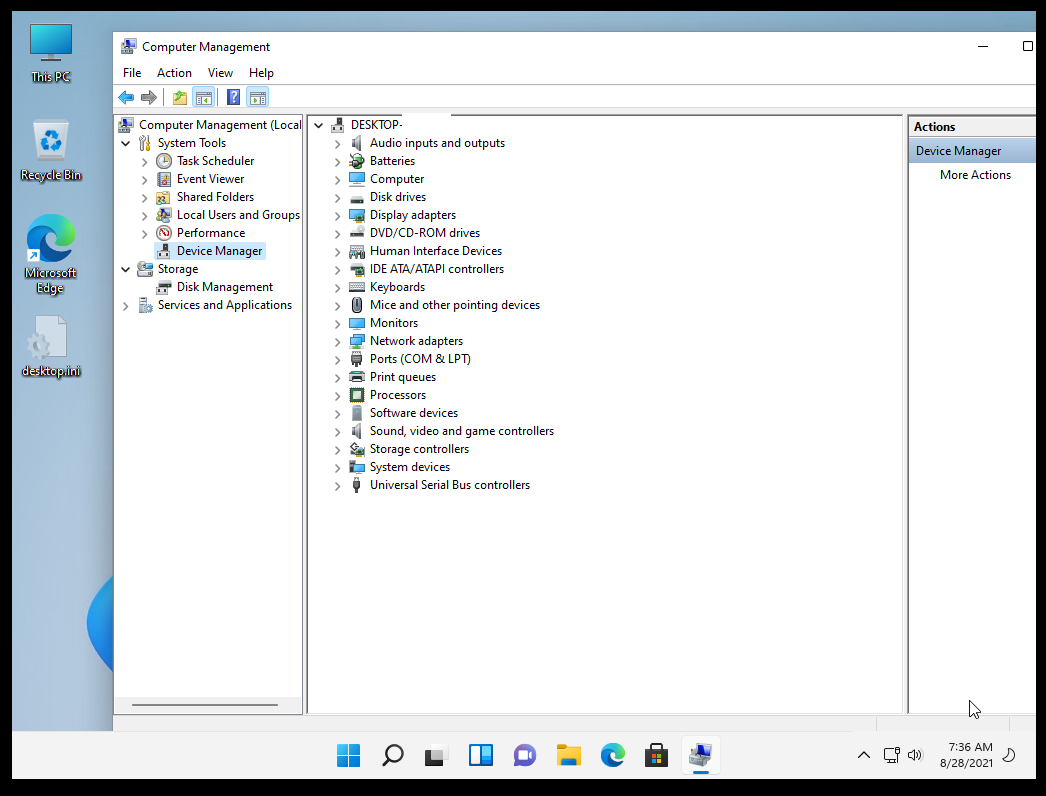
Task: Select the Microsoft Edge desktop shortcut
Action: tap(51, 254)
